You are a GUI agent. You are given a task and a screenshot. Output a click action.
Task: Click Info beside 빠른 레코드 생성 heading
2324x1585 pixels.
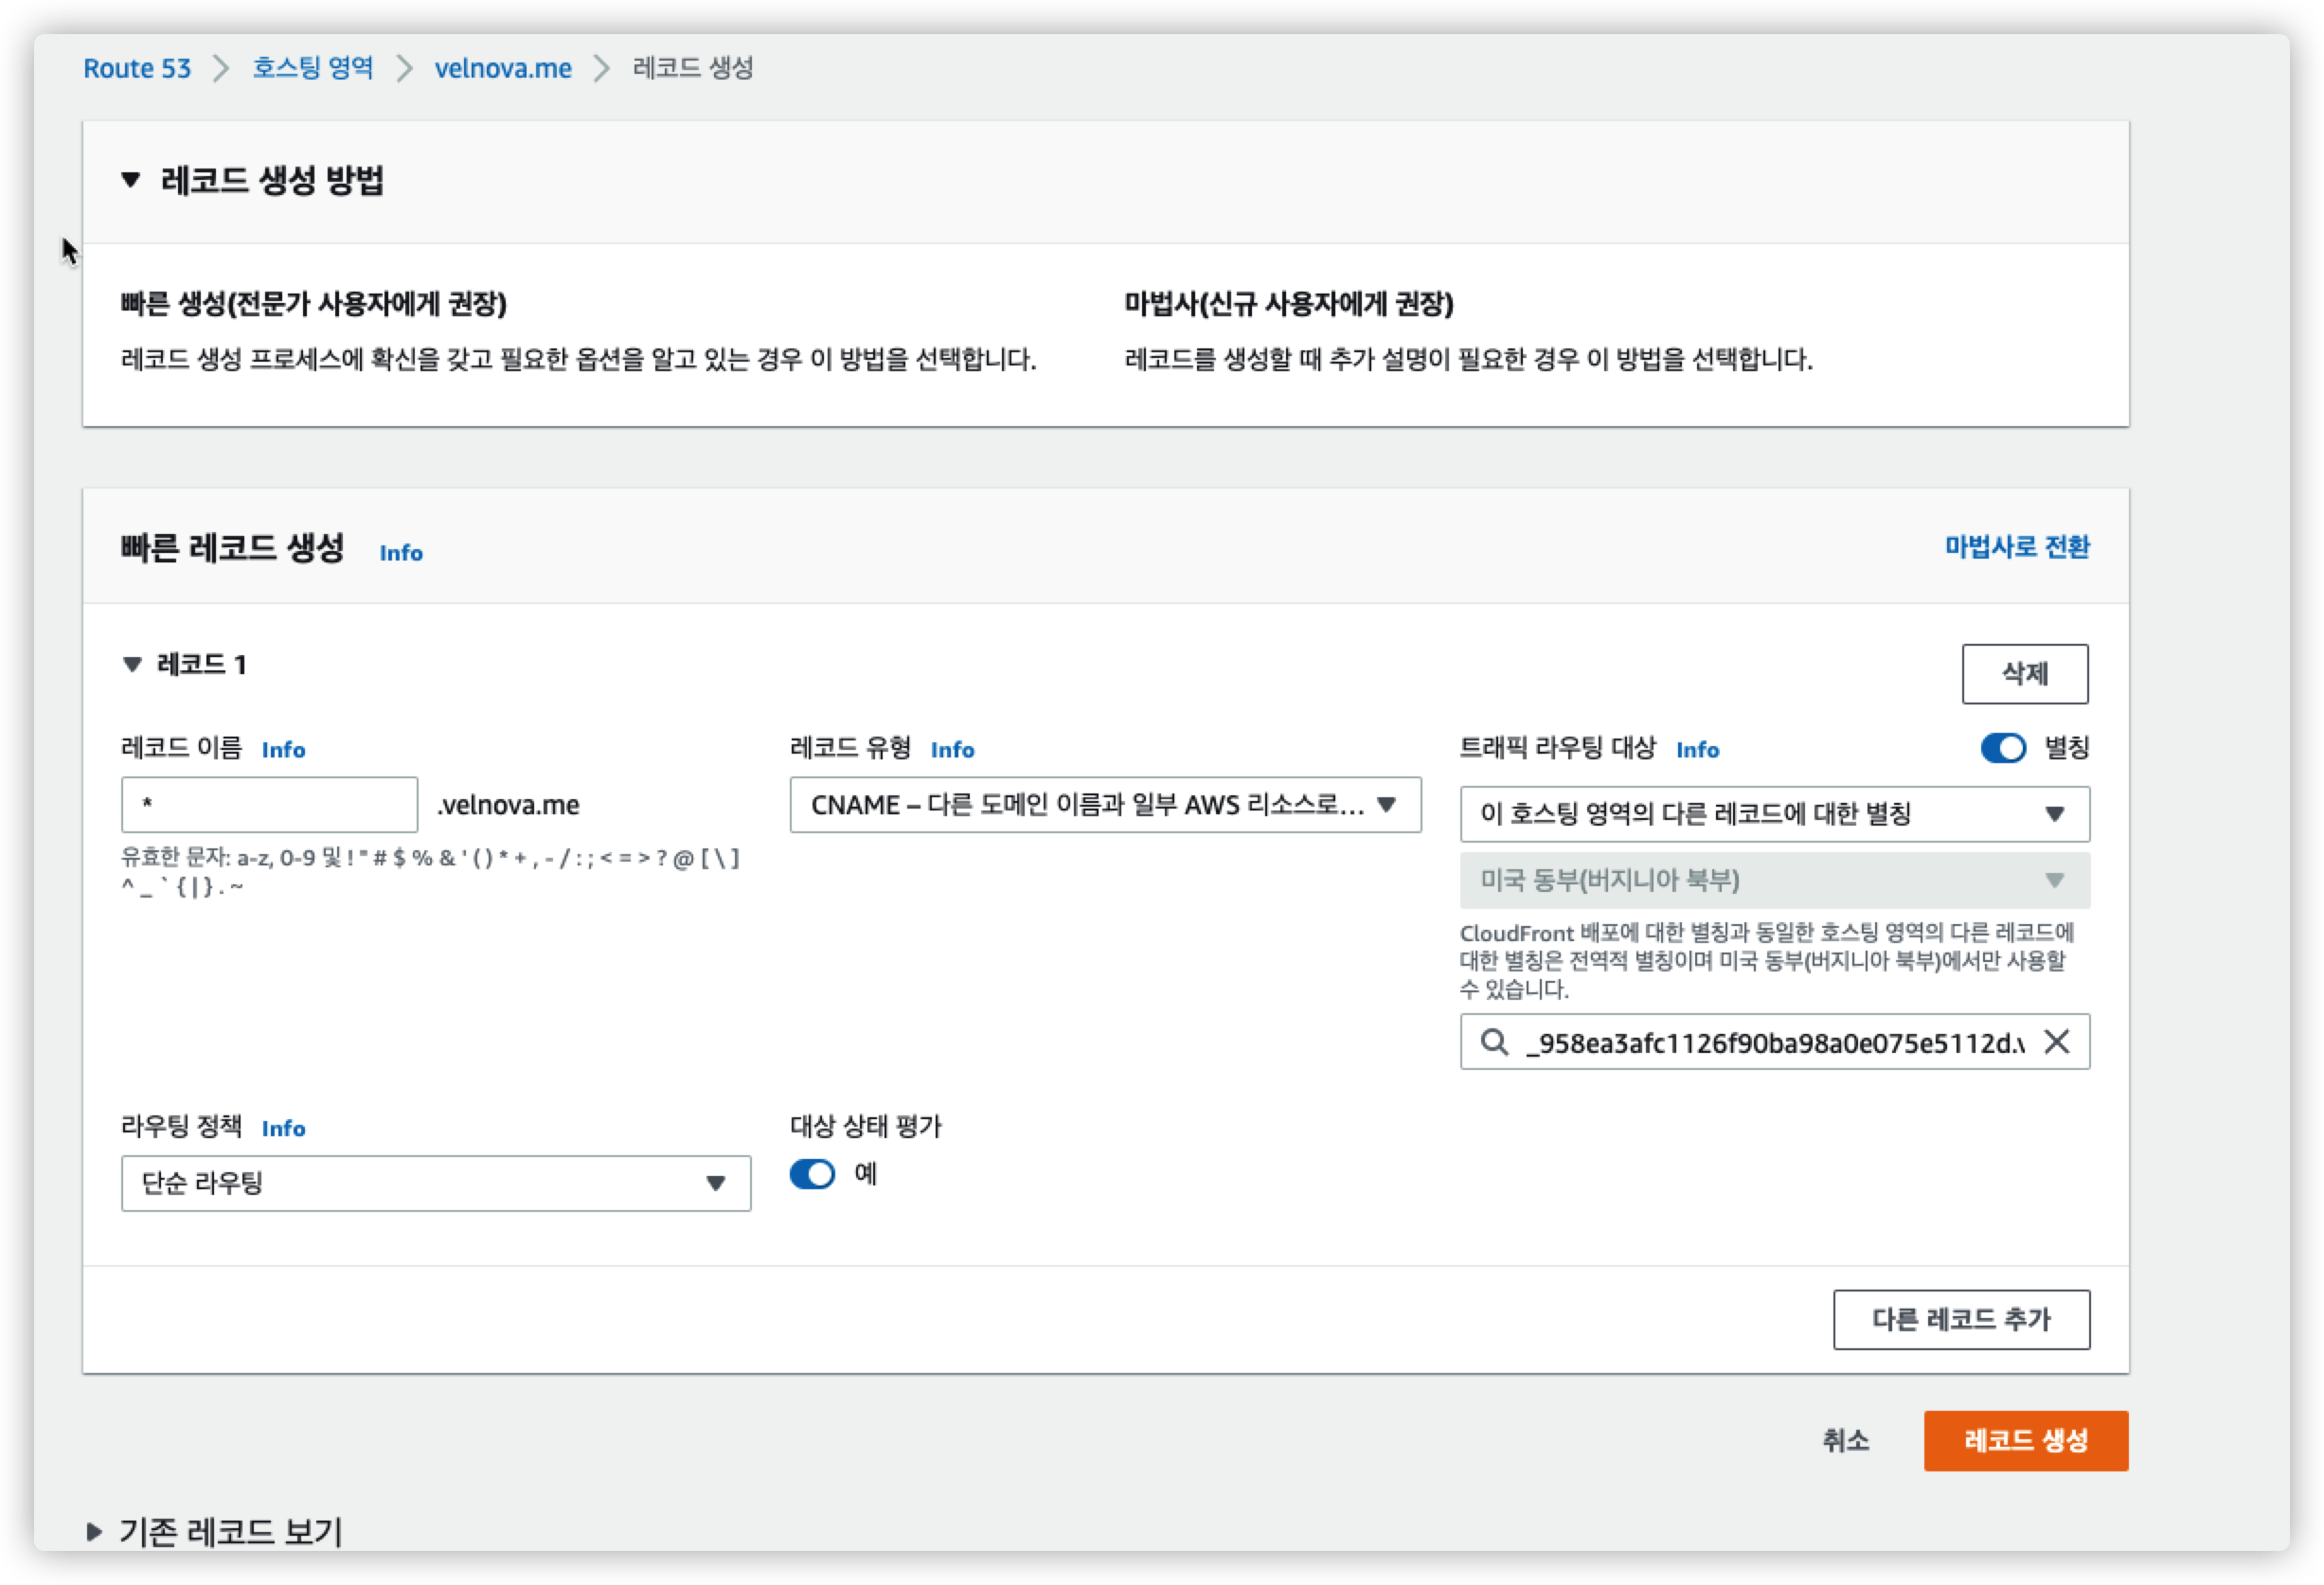(x=401, y=553)
